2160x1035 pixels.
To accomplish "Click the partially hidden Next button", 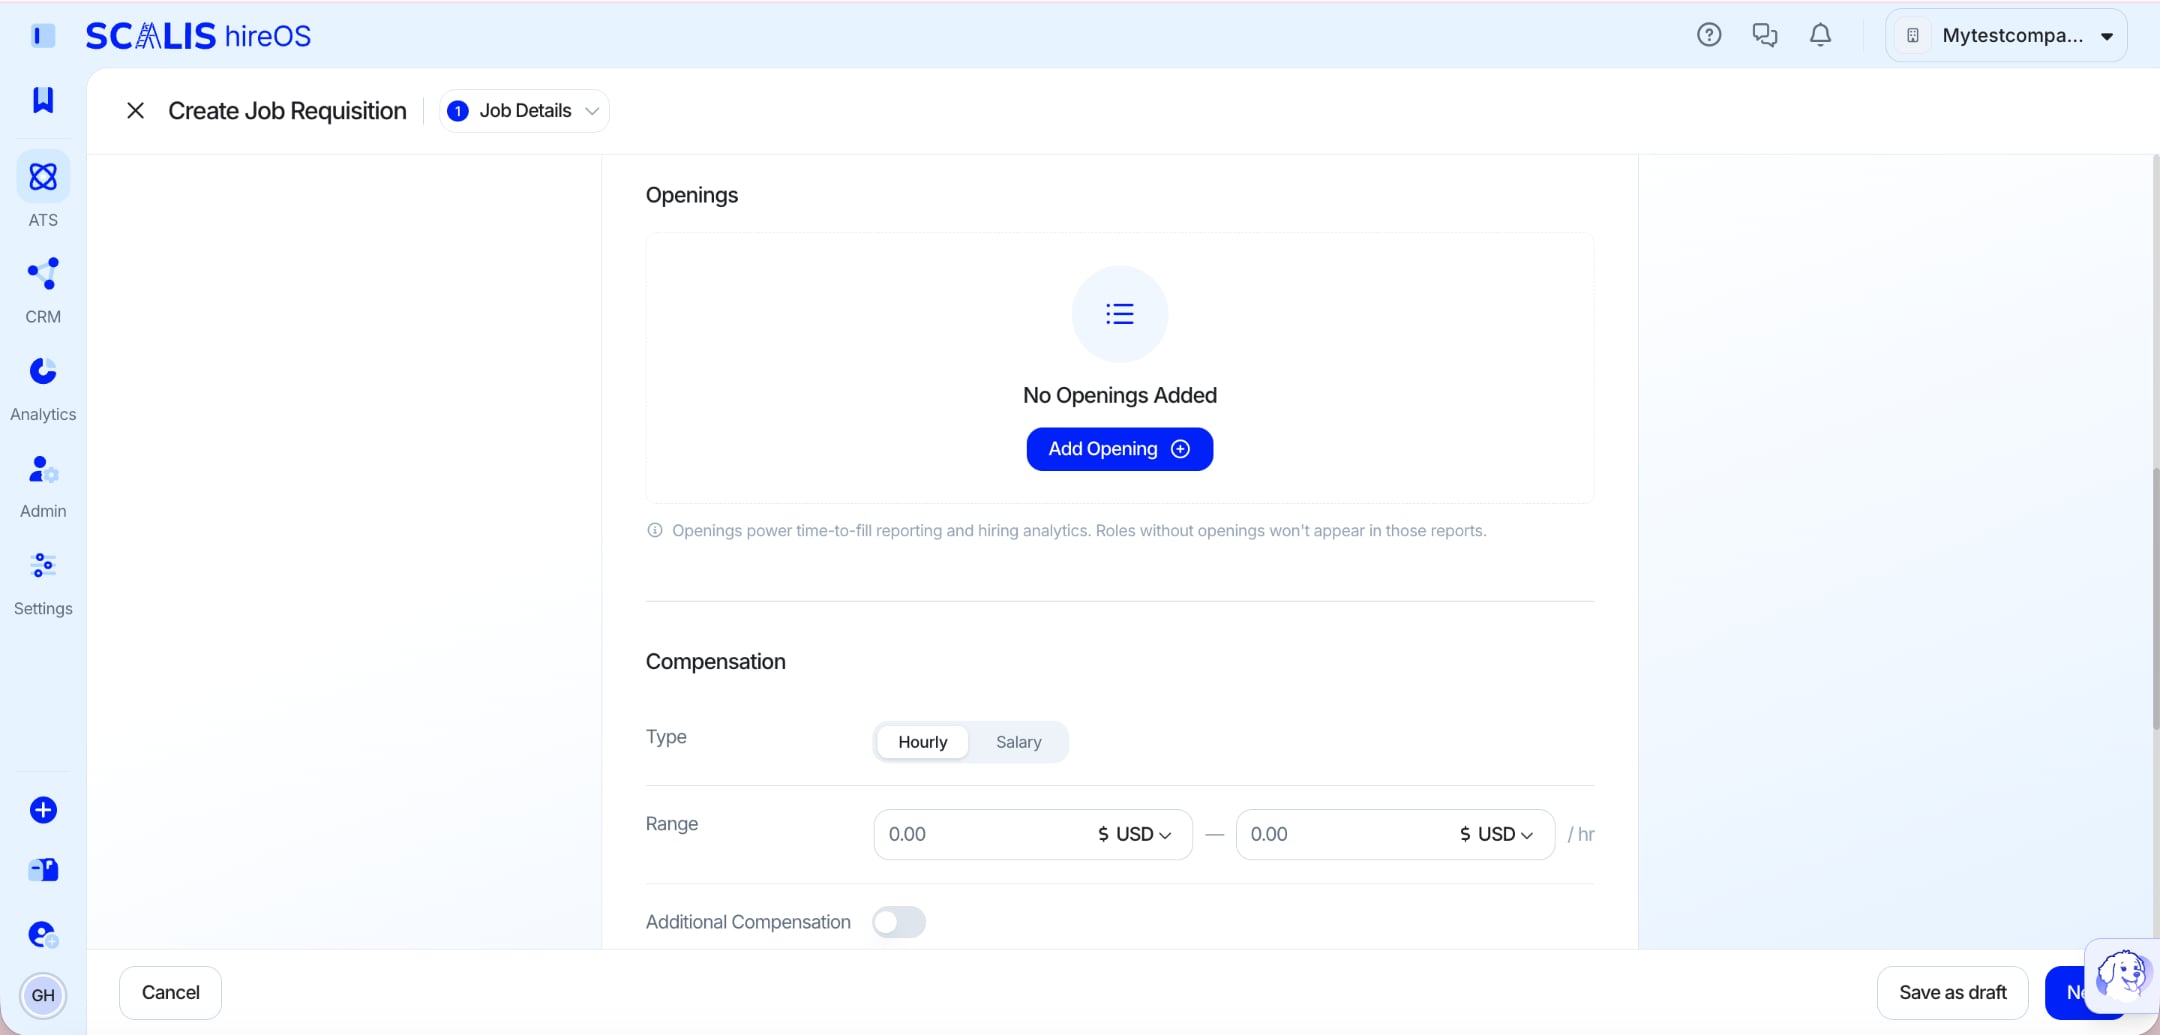I will (2067, 993).
